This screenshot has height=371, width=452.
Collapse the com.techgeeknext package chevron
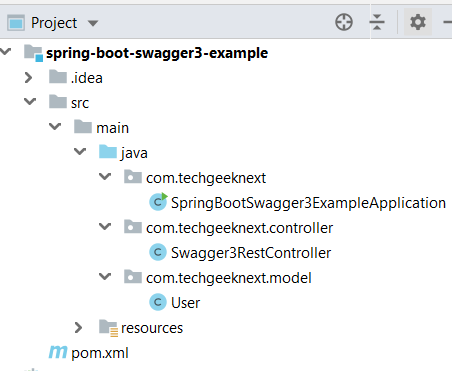(105, 176)
